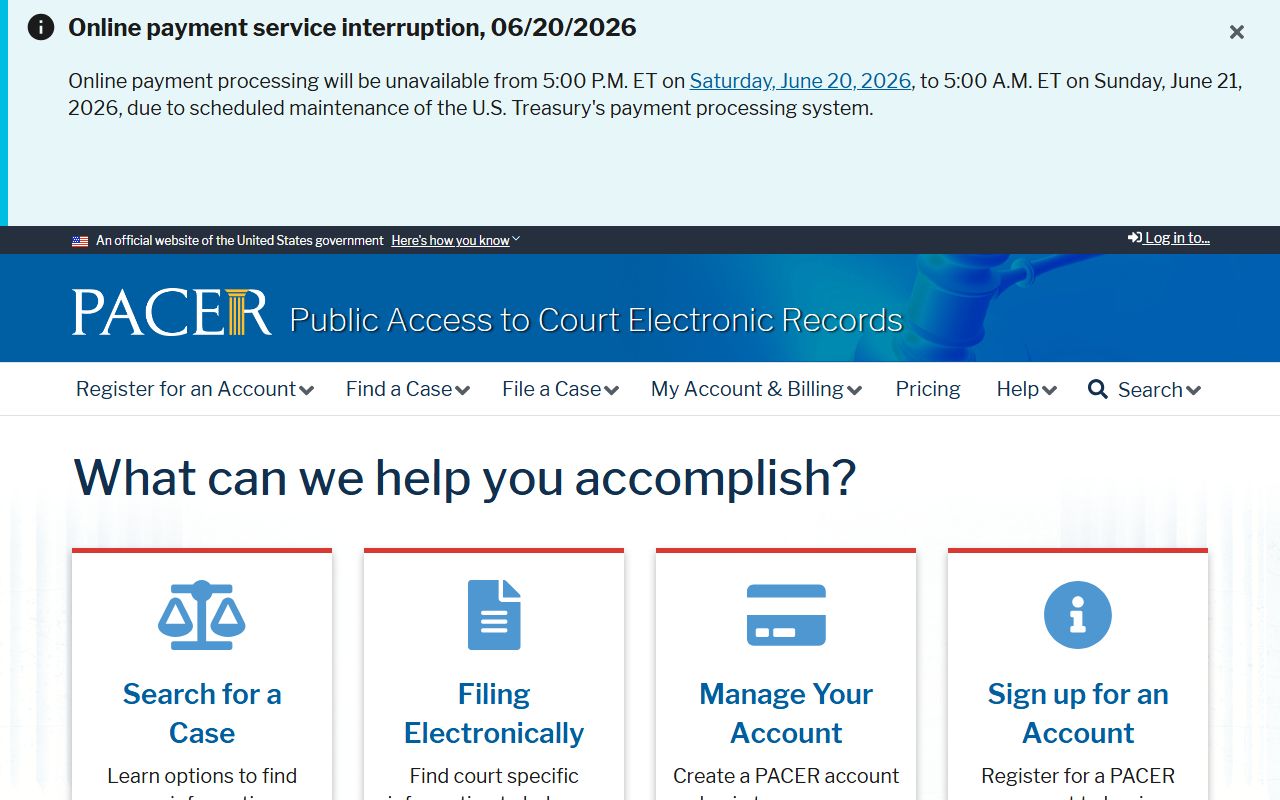Dismiss the payment interruption alert with X

click(x=1237, y=32)
